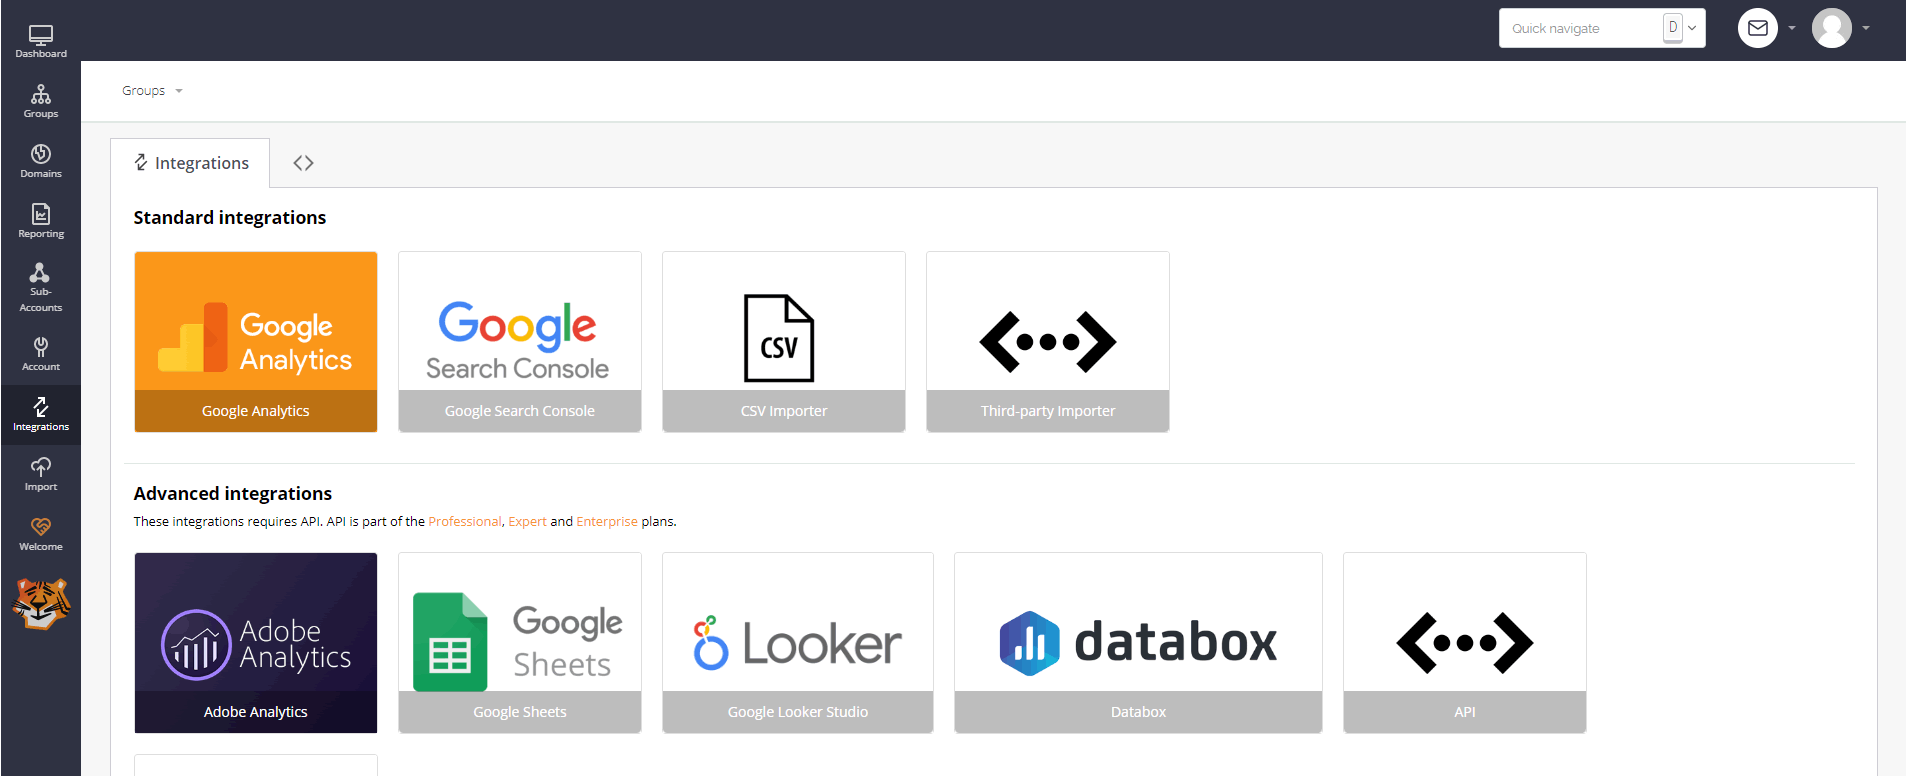
Task: Follow the Enterprise plan link
Action: pyautogui.click(x=607, y=522)
